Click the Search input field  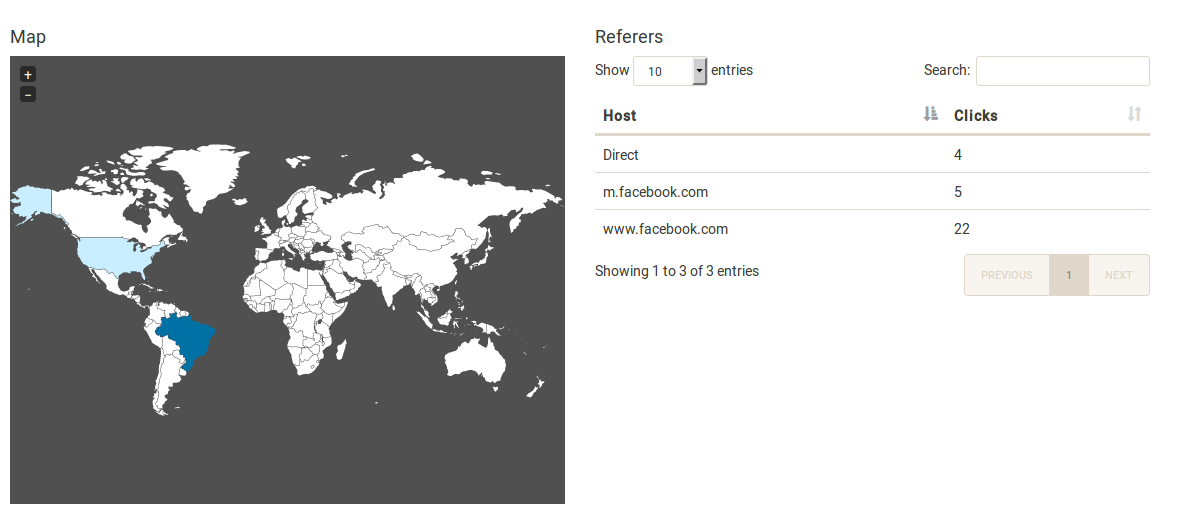[x=1062, y=71]
